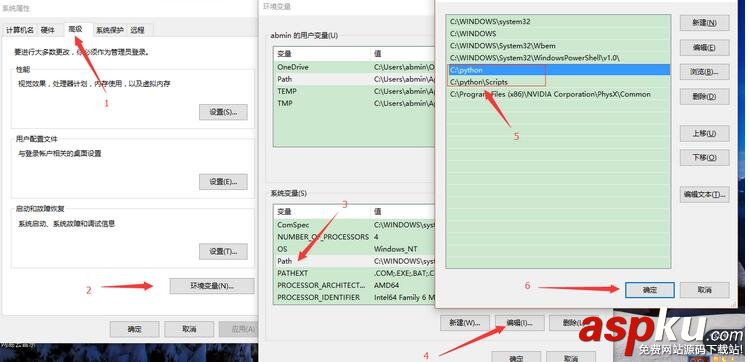Open the 远程 tab
This screenshot has height=362, width=749.
[138, 30]
